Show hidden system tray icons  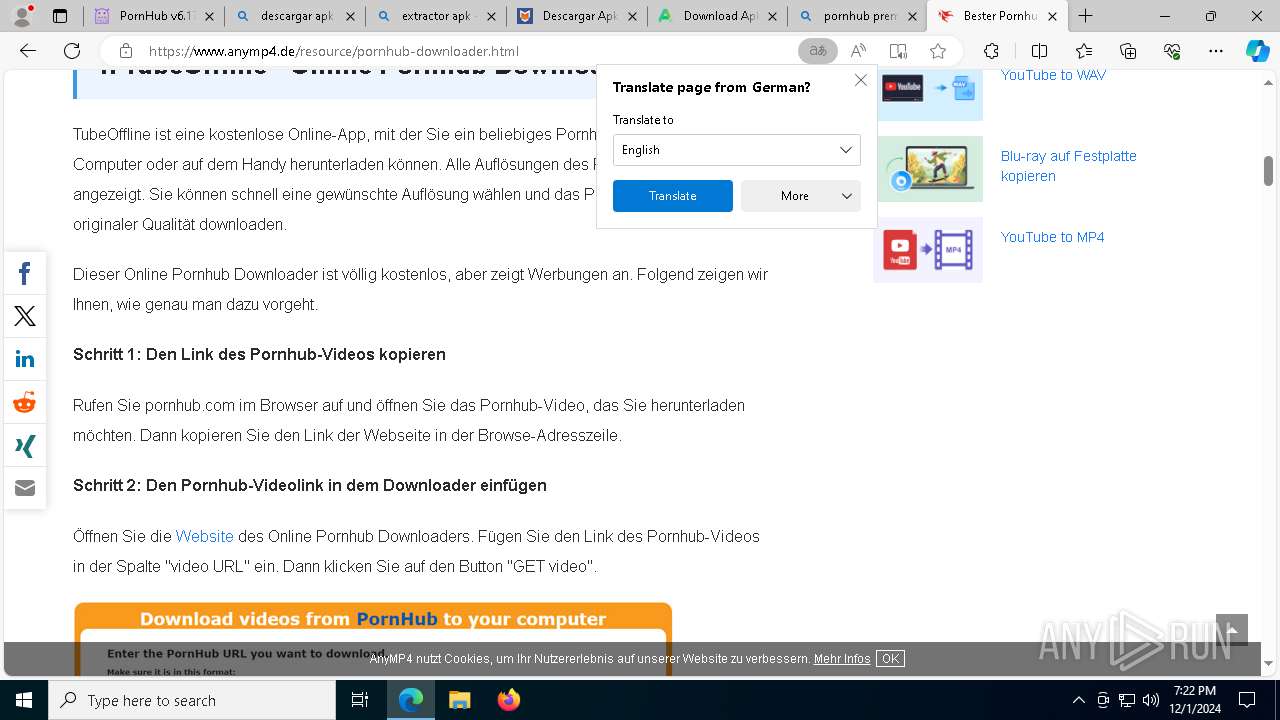point(1078,700)
